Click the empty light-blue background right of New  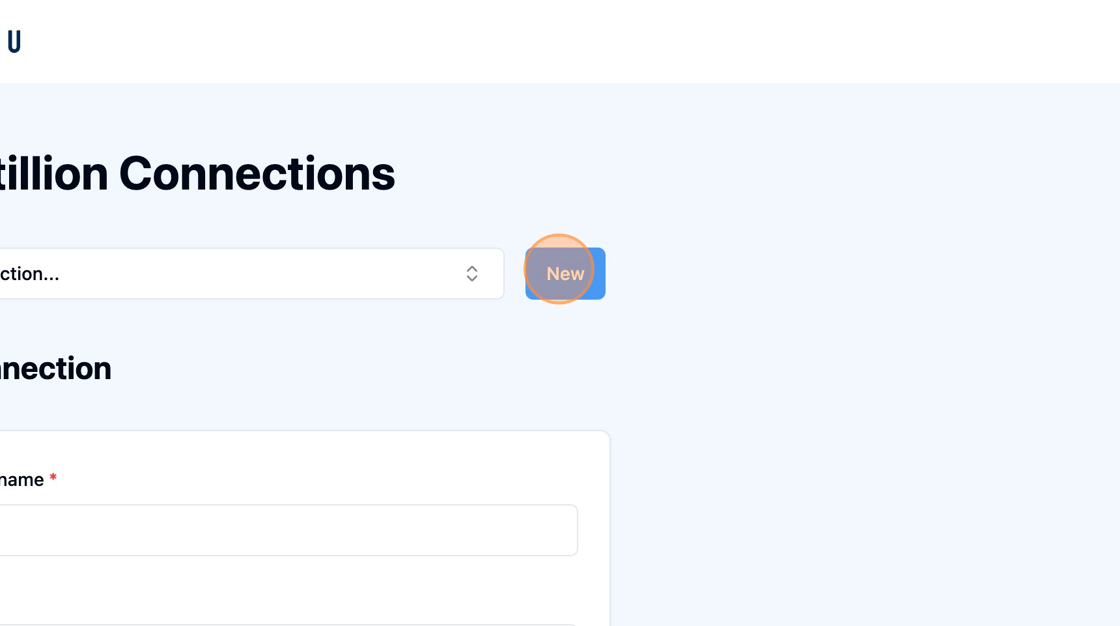pyautogui.click(x=857, y=274)
